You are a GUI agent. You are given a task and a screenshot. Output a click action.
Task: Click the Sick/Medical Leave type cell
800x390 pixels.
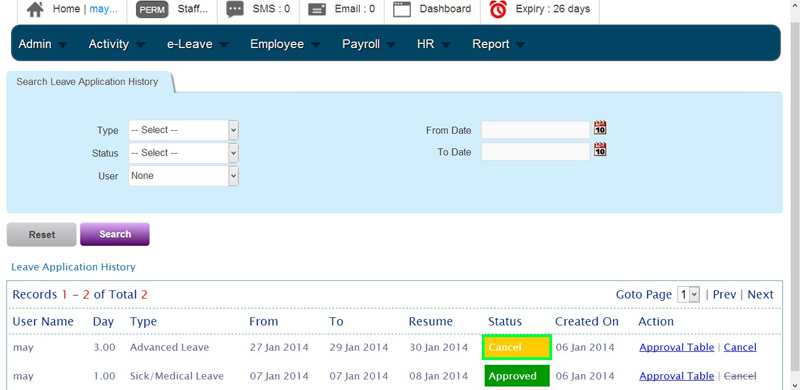(x=177, y=376)
